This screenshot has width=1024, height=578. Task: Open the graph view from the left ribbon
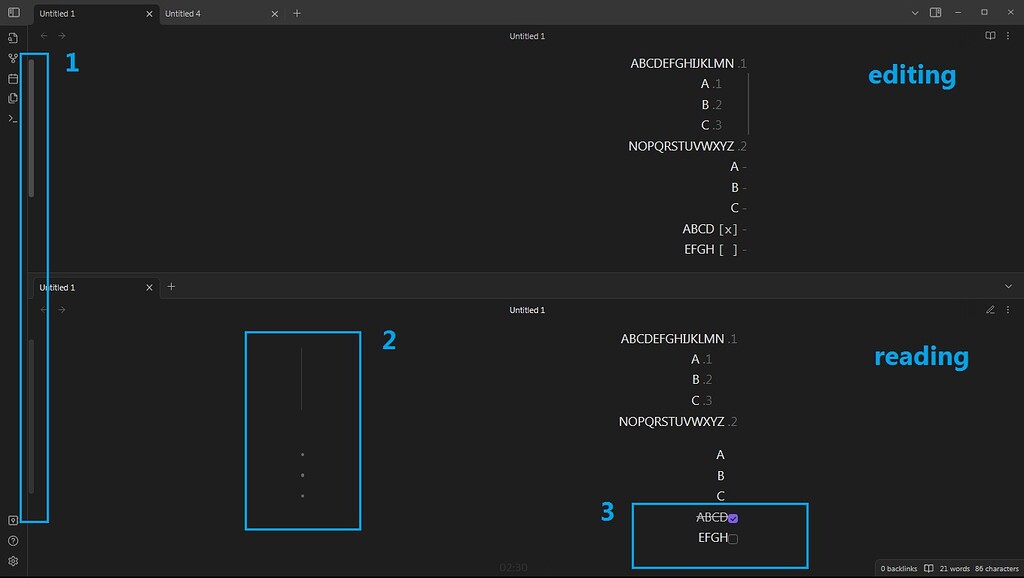point(12,58)
